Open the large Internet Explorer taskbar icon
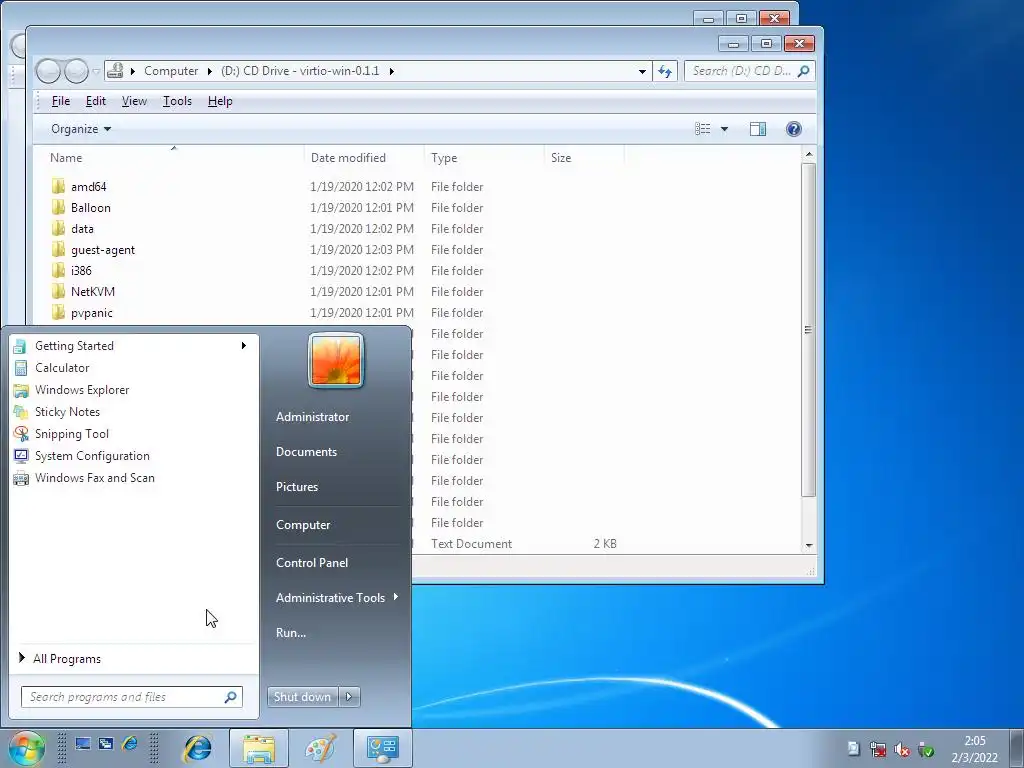Screen dimensions: 1024x768 point(197,748)
